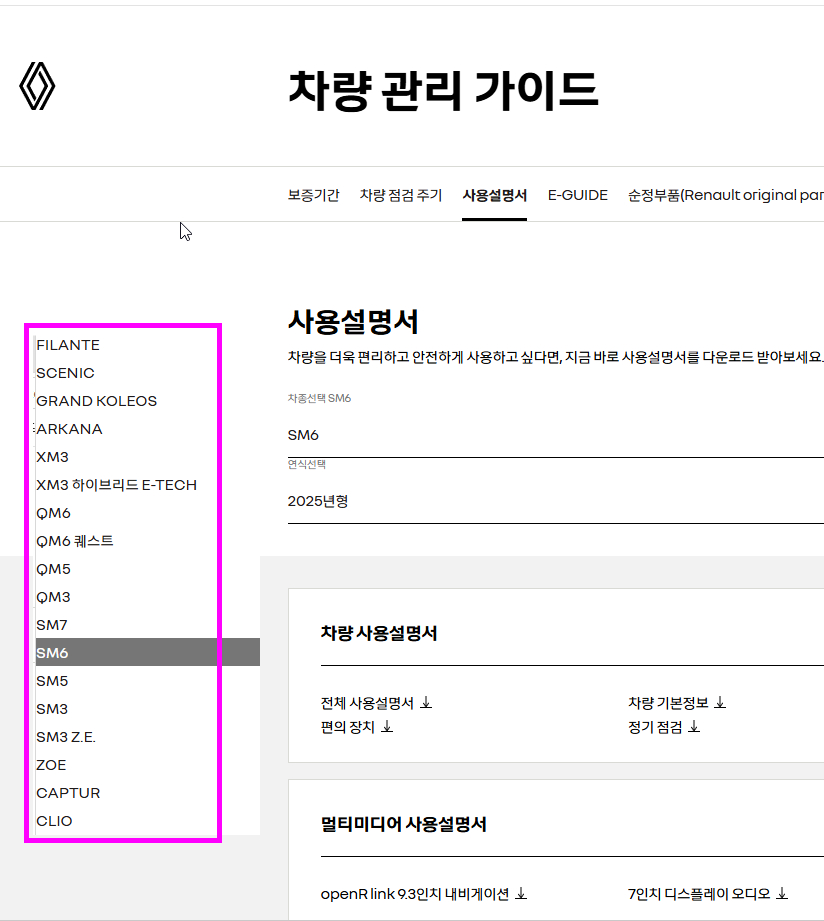Go to the 순정부품(Renault original parts) tab
This screenshot has width=824, height=921.
point(726,195)
